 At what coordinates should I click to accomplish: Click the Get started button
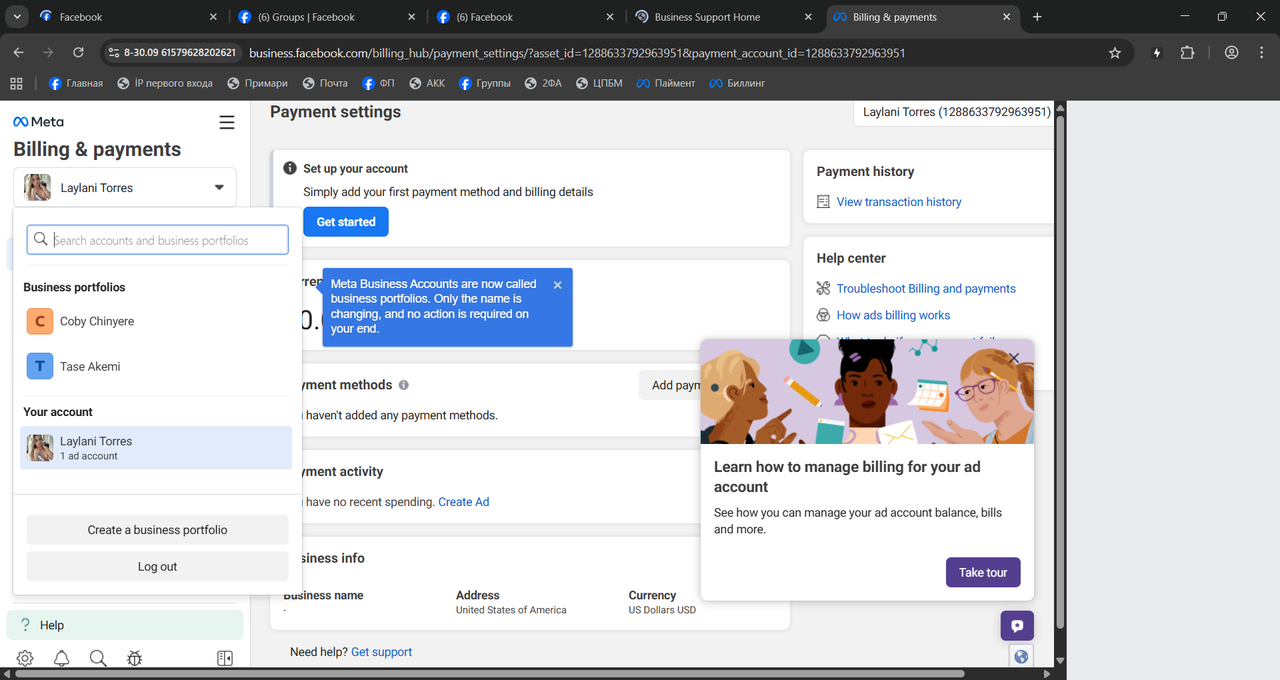coord(346,222)
